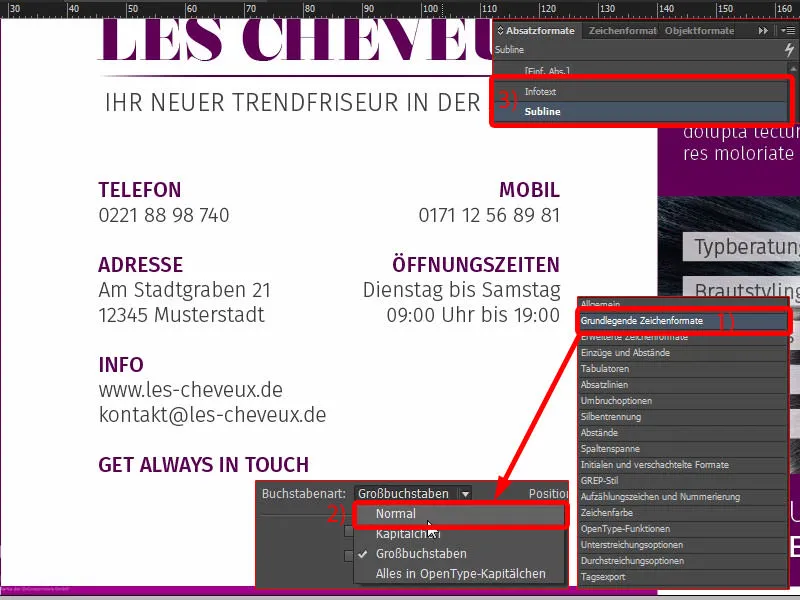
Task: Click the ADRESSE heading
Action: pyautogui.click(x=140, y=265)
